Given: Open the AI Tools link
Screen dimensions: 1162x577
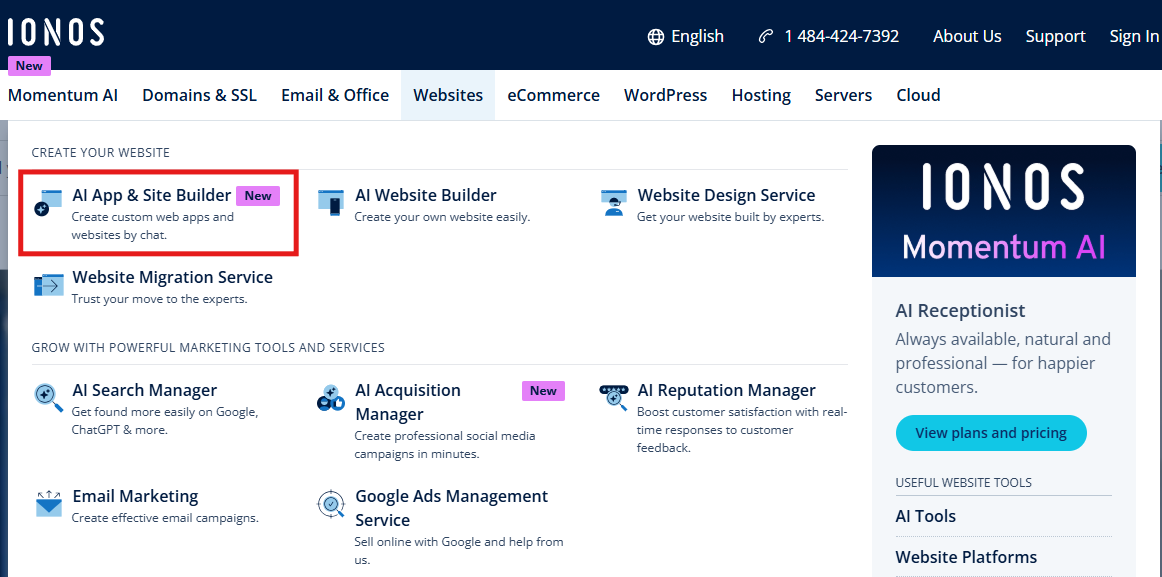Looking at the screenshot, I should [x=926, y=516].
